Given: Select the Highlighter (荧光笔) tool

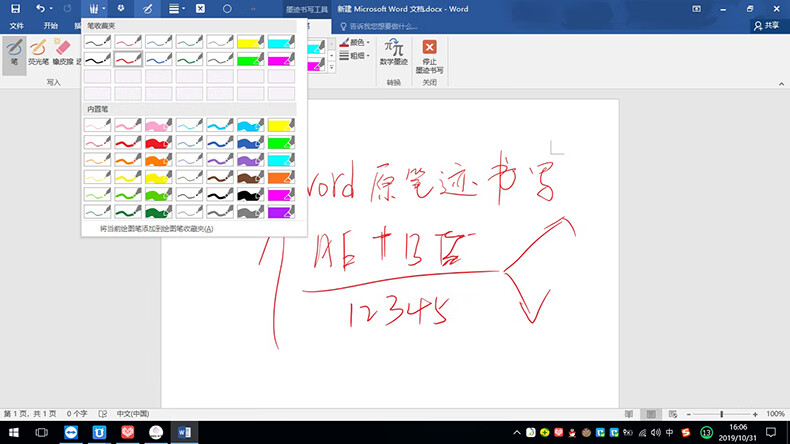Looking at the screenshot, I should click(x=39, y=53).
